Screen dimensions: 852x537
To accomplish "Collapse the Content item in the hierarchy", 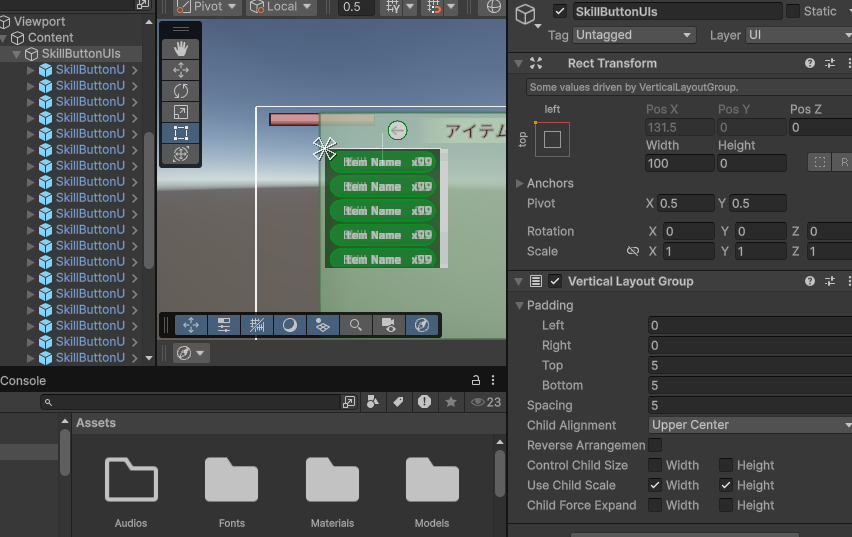I will tap(5, 38).
